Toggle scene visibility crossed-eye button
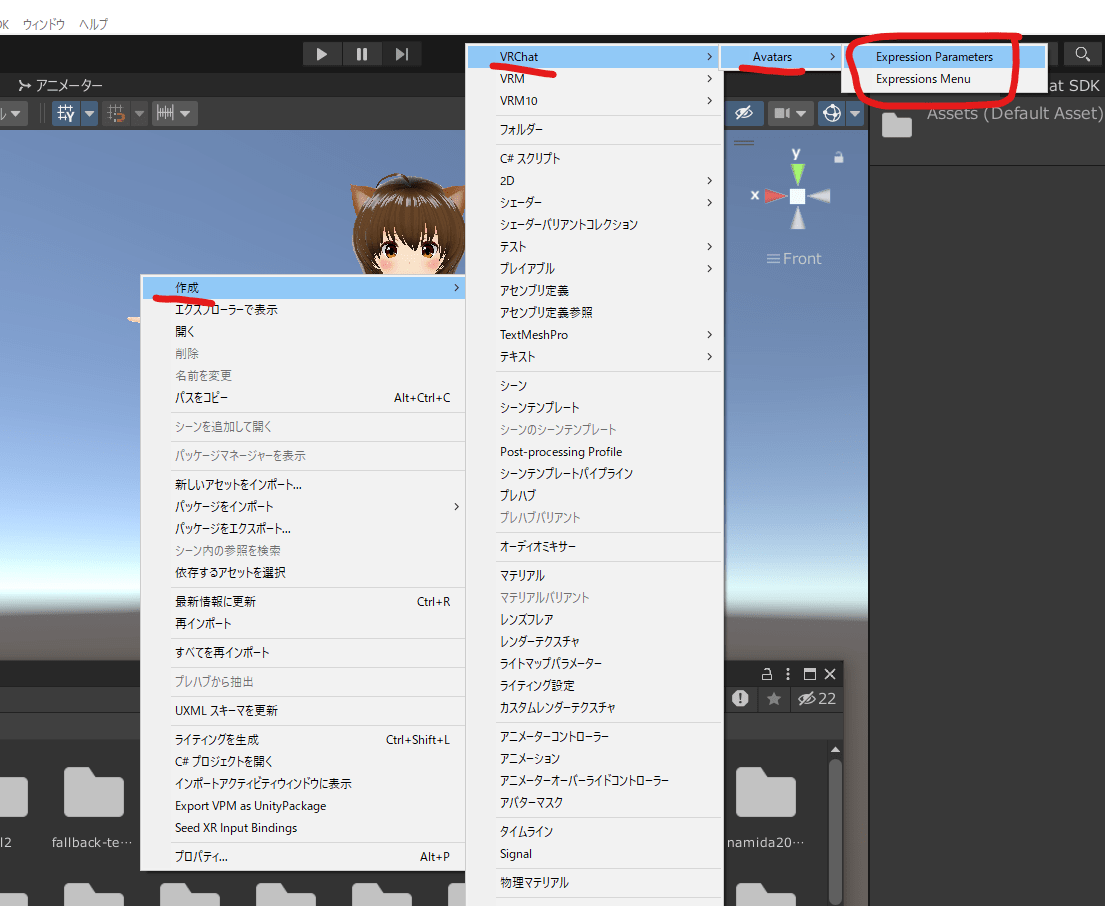This screenshot has width=1105, height=906. [x=742, y=113]
